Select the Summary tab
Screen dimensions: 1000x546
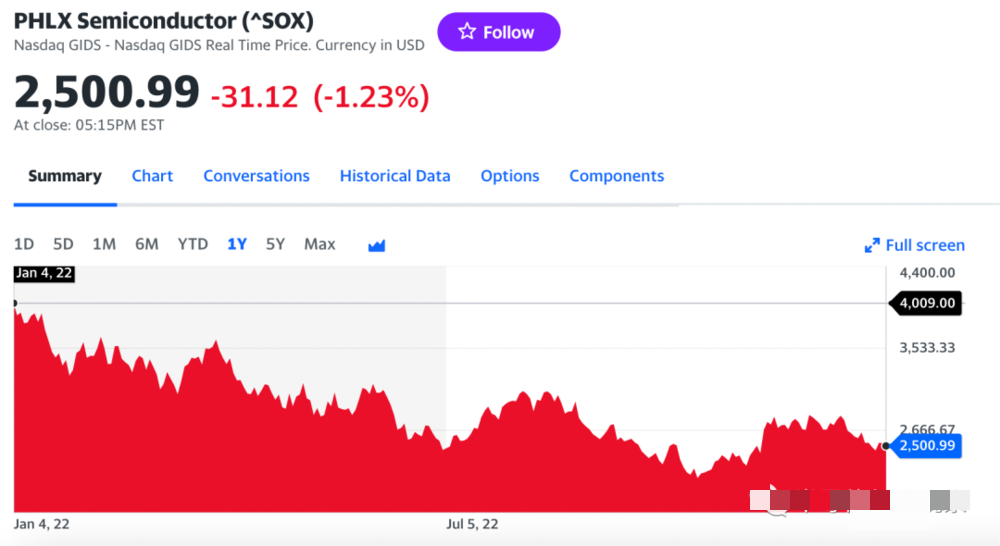click(65, 176)
